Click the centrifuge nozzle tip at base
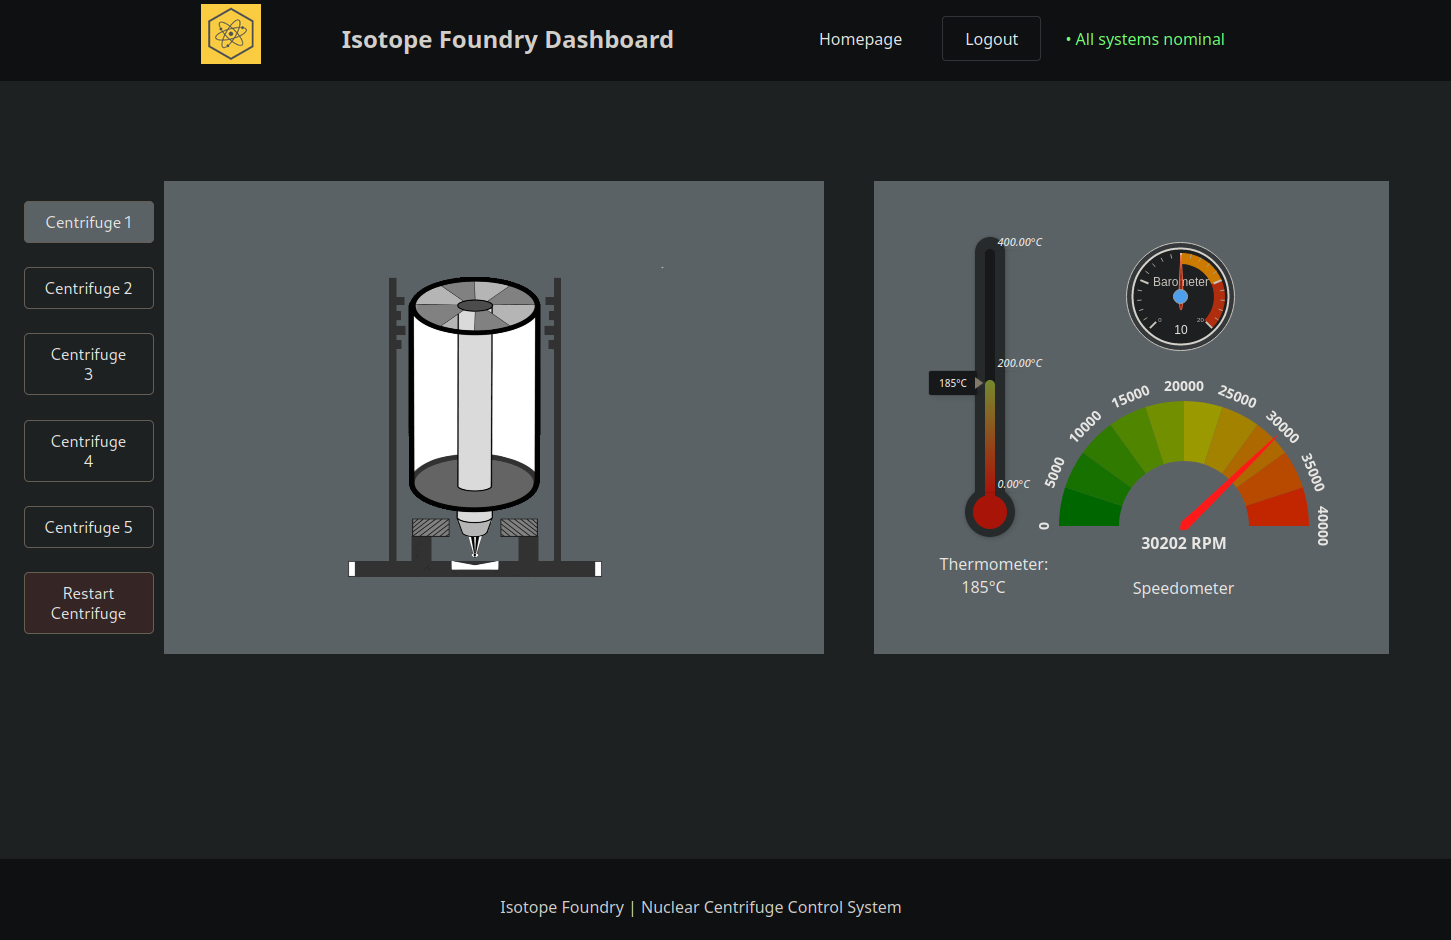This screenshot has width=1451, height=940. point(475,548)
